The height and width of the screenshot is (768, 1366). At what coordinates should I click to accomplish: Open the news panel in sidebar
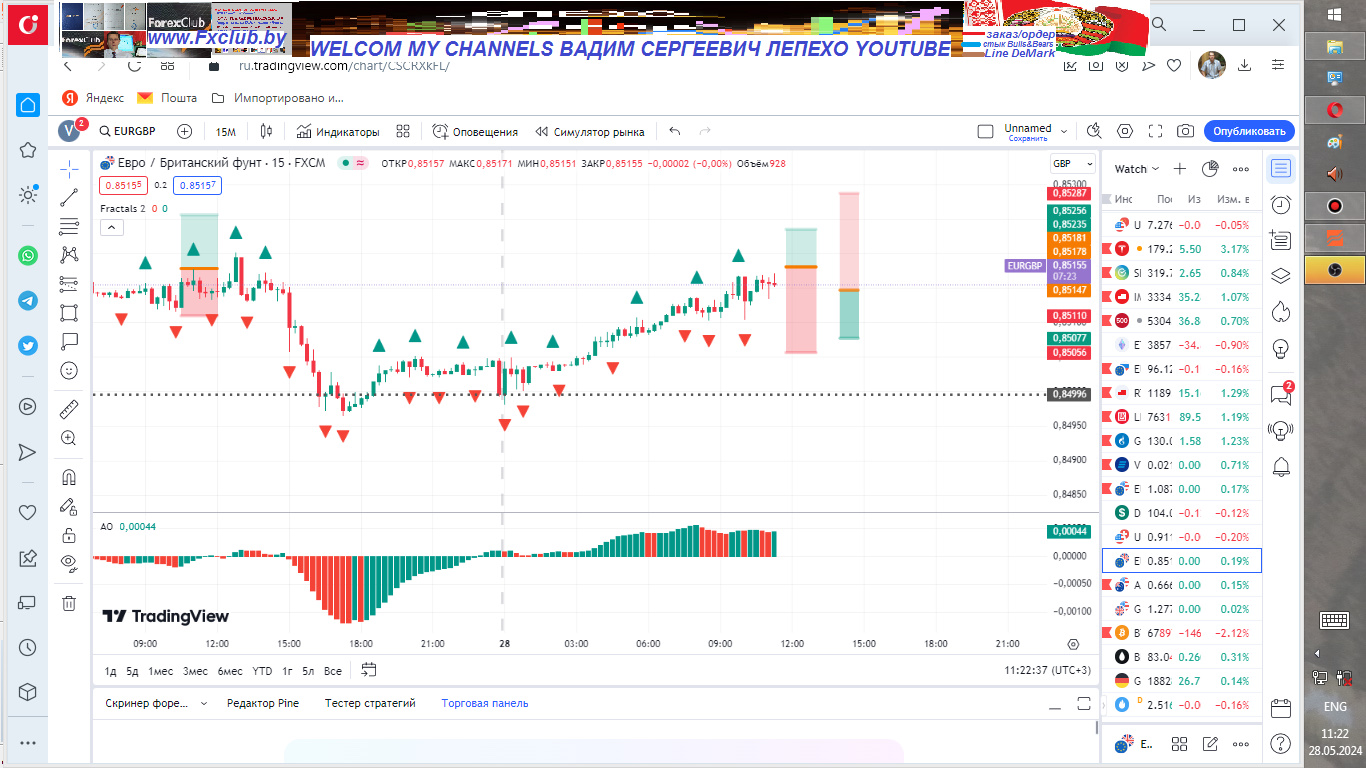point(1281,240)
